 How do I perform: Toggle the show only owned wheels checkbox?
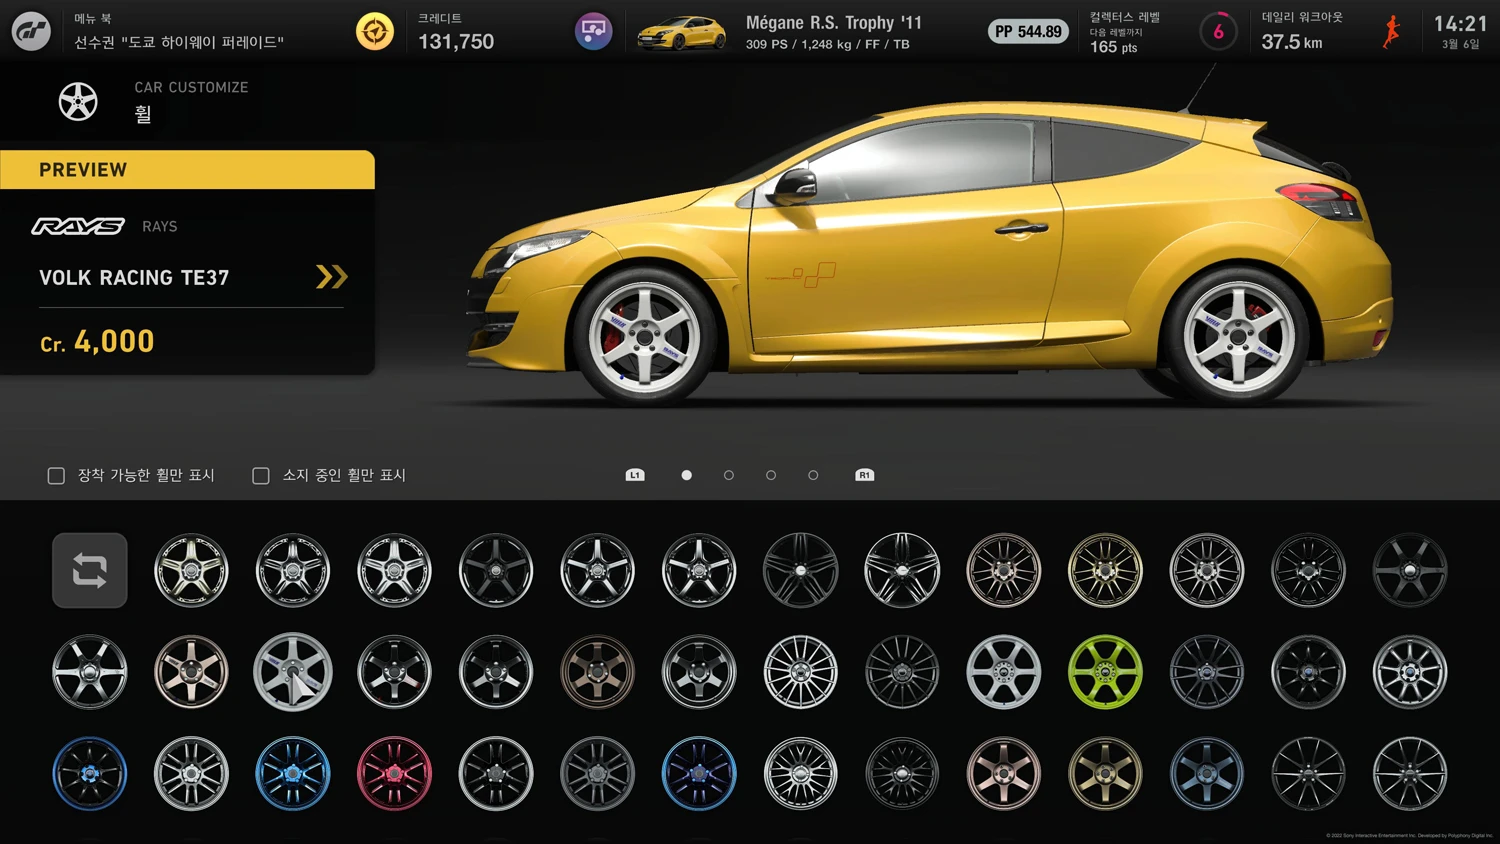coord(261,476)
